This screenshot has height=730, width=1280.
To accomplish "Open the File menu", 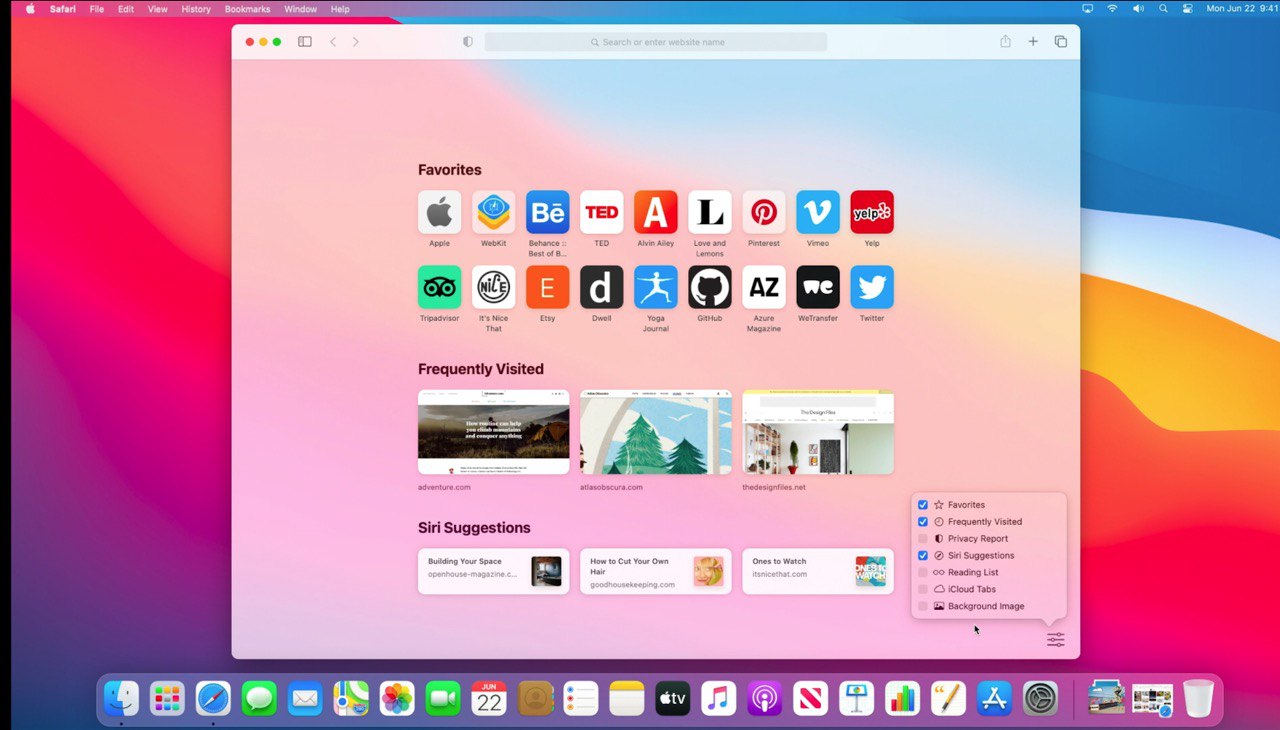I will pos(97,9).
